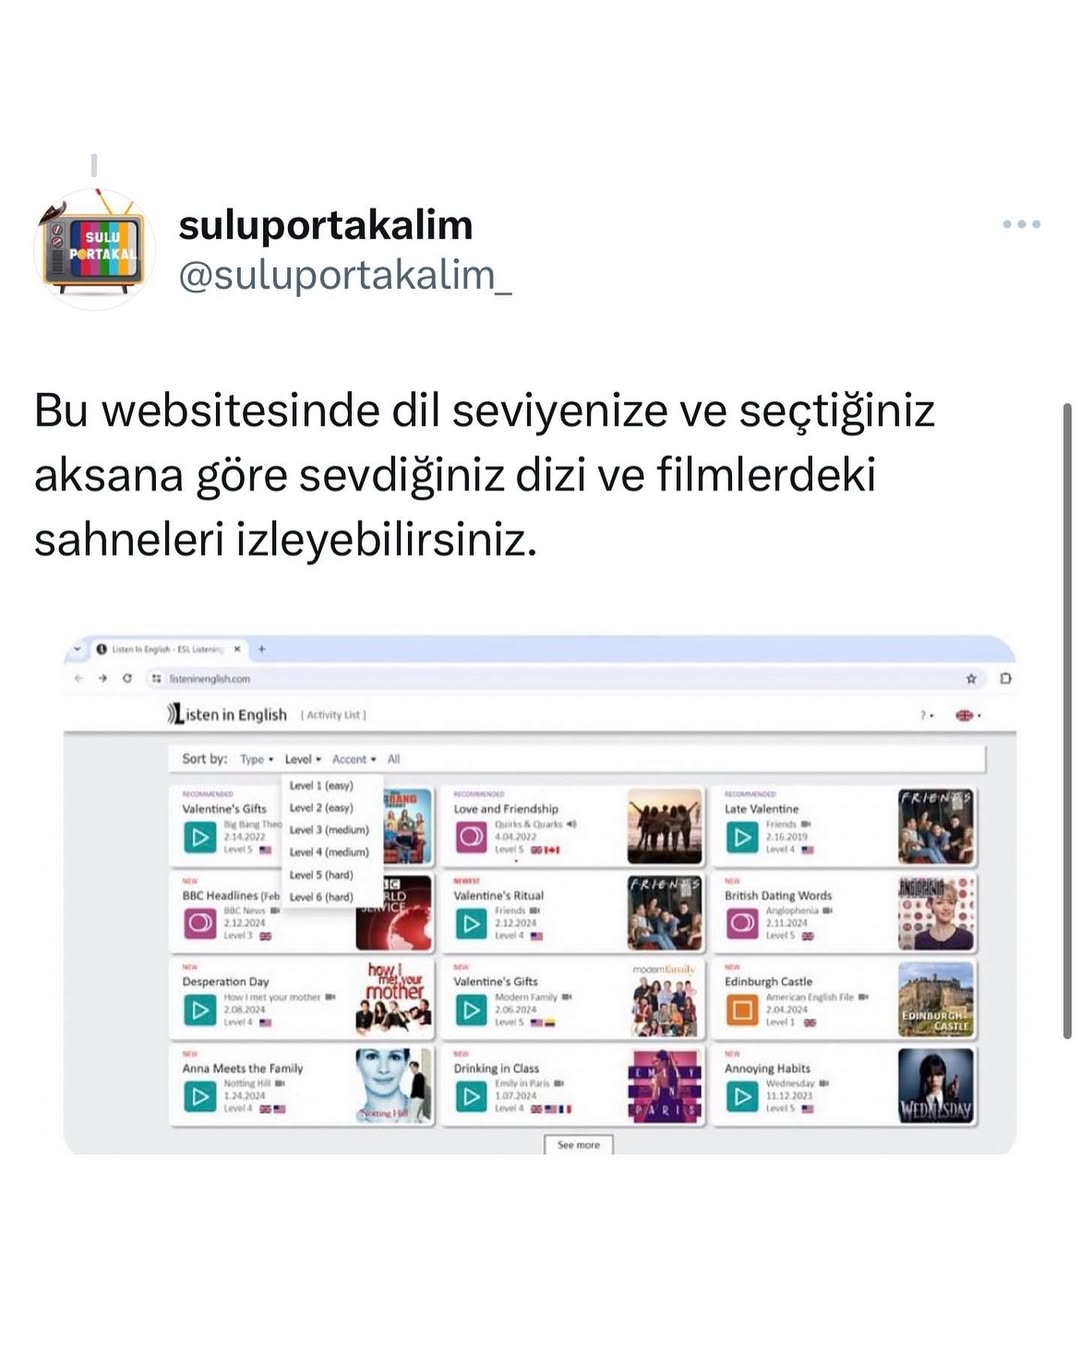Choose Level 6 (hard) in the dropdown
Viewport: 1080px width, 1350px height.
[x=321, y=897]
